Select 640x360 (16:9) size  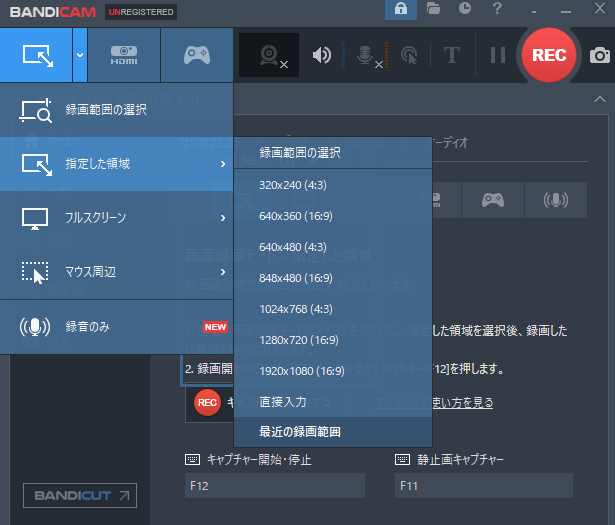point(333,216)
